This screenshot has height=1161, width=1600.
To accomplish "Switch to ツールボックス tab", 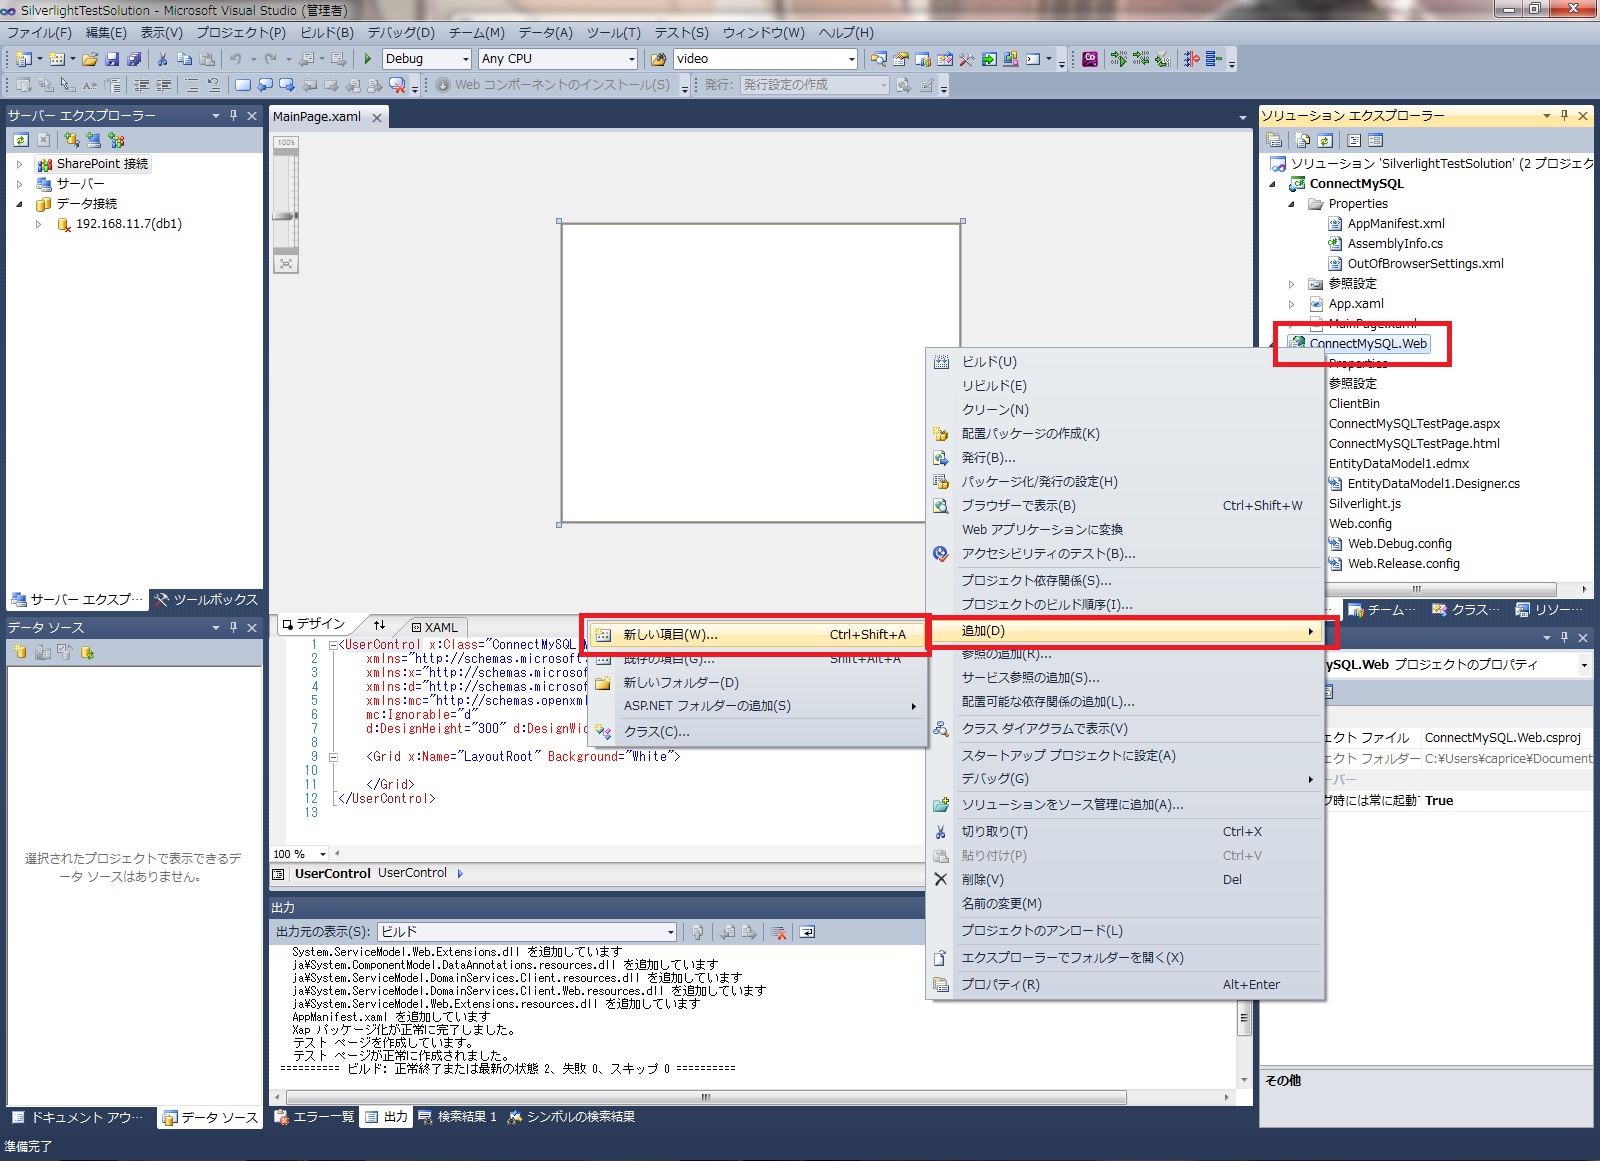I will point(205,600).
